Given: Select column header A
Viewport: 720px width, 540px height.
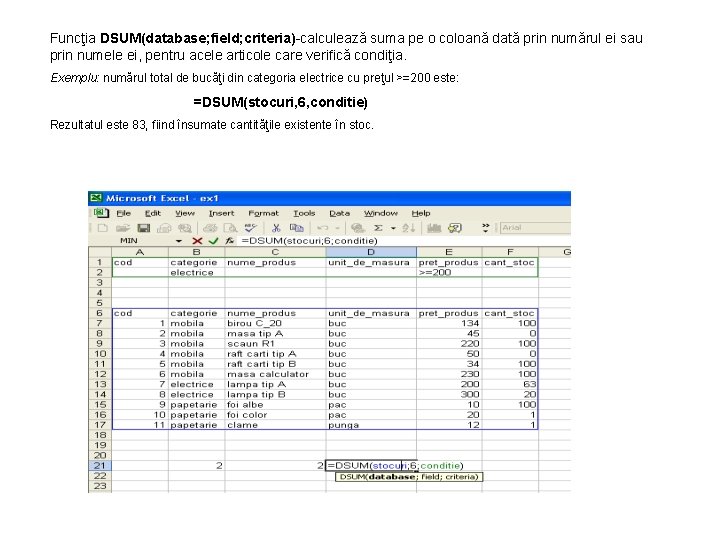Looking at the screenshot, I should point(140,252).
